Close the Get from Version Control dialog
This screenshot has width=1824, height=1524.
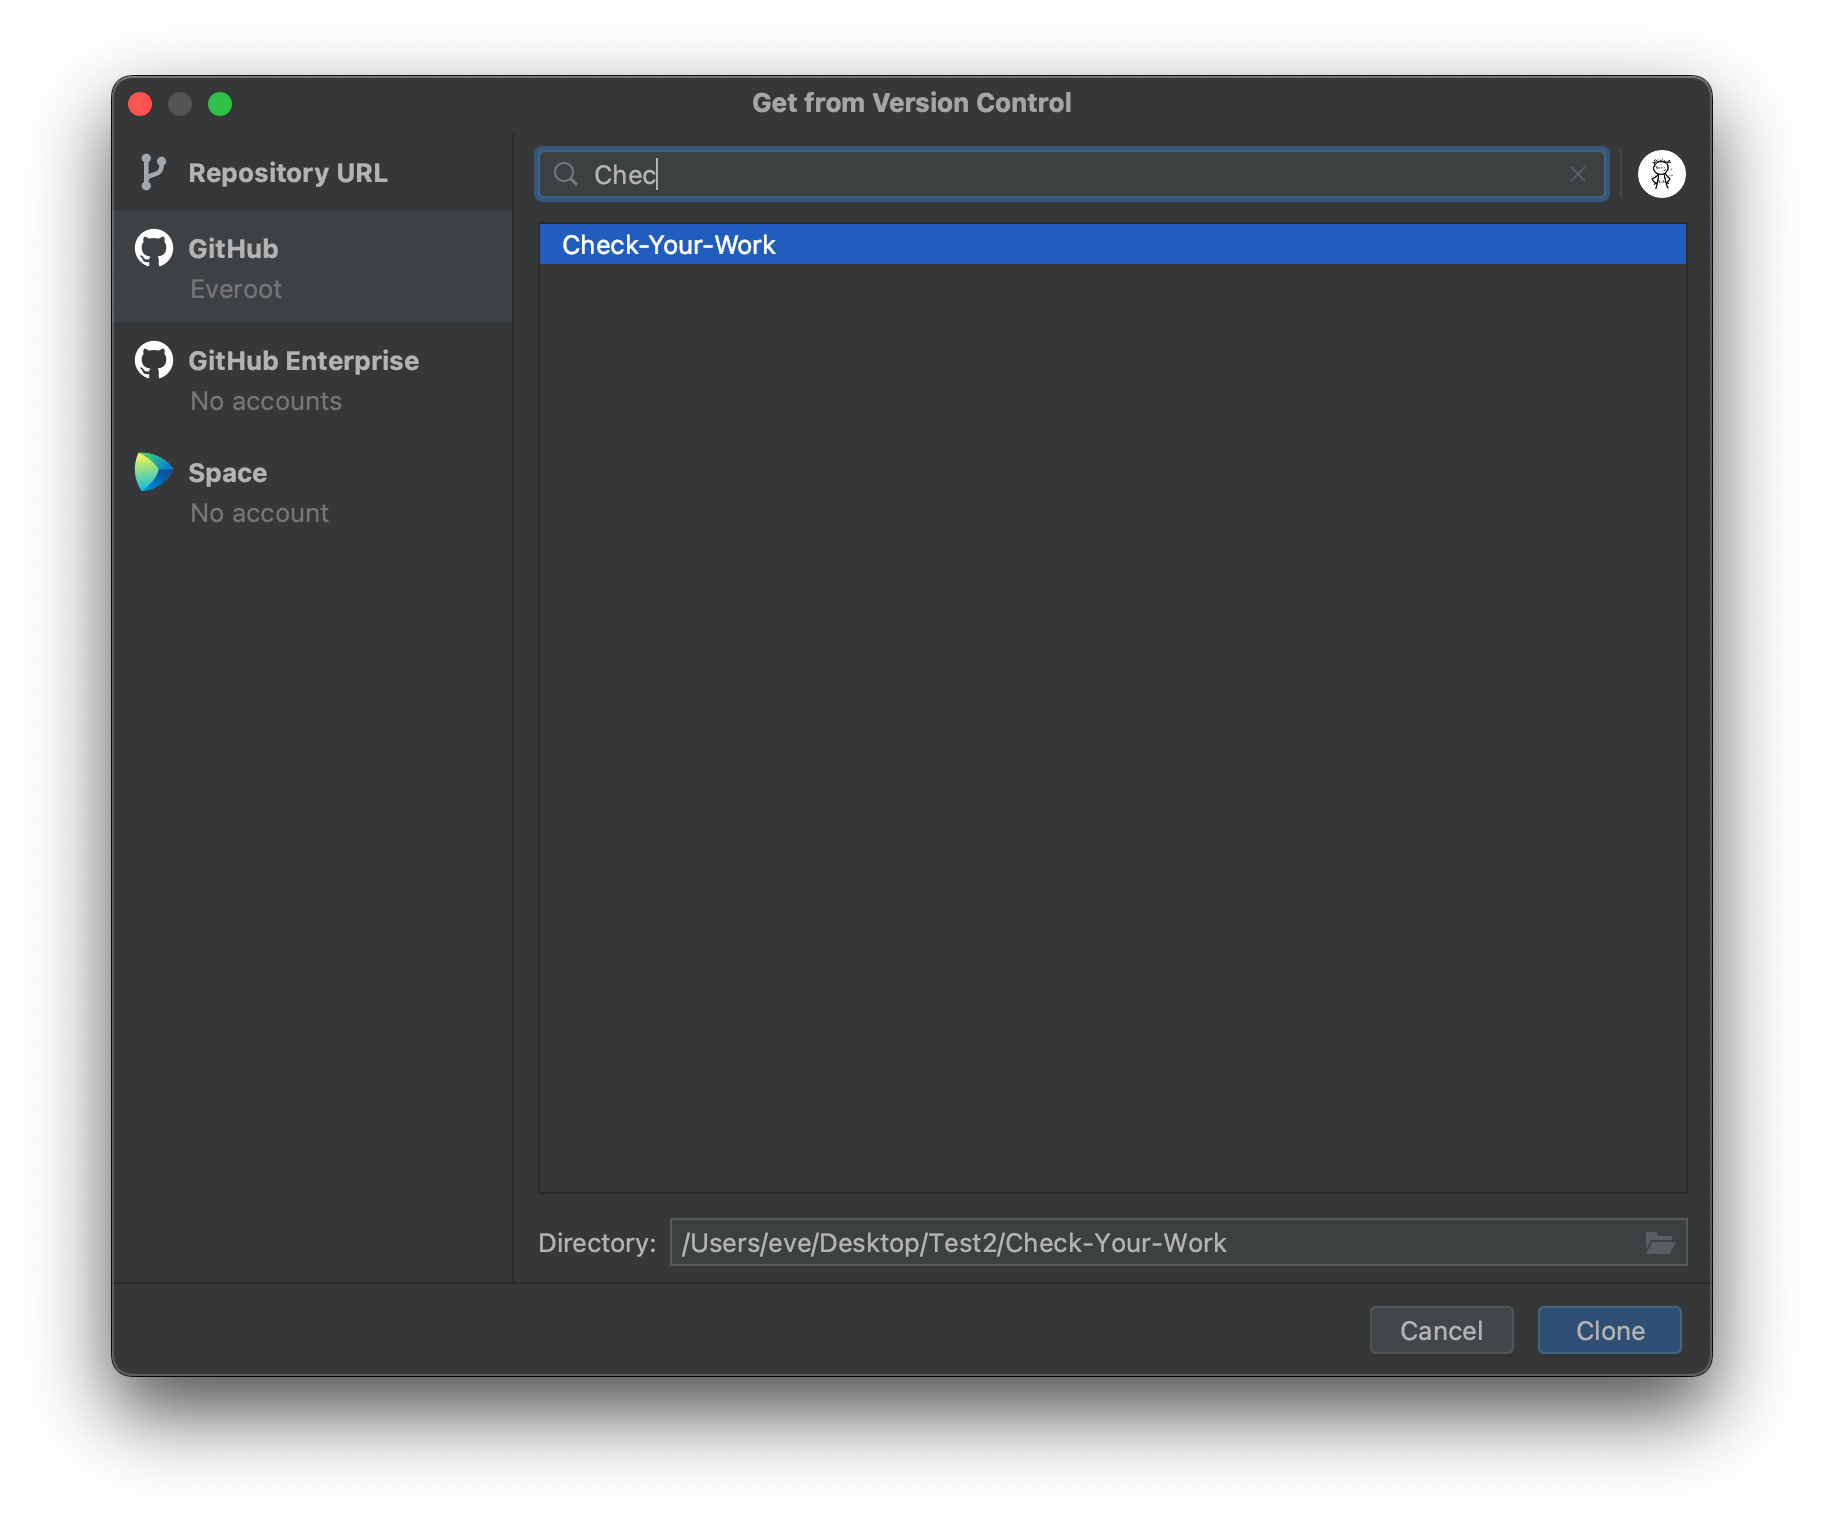140,104
